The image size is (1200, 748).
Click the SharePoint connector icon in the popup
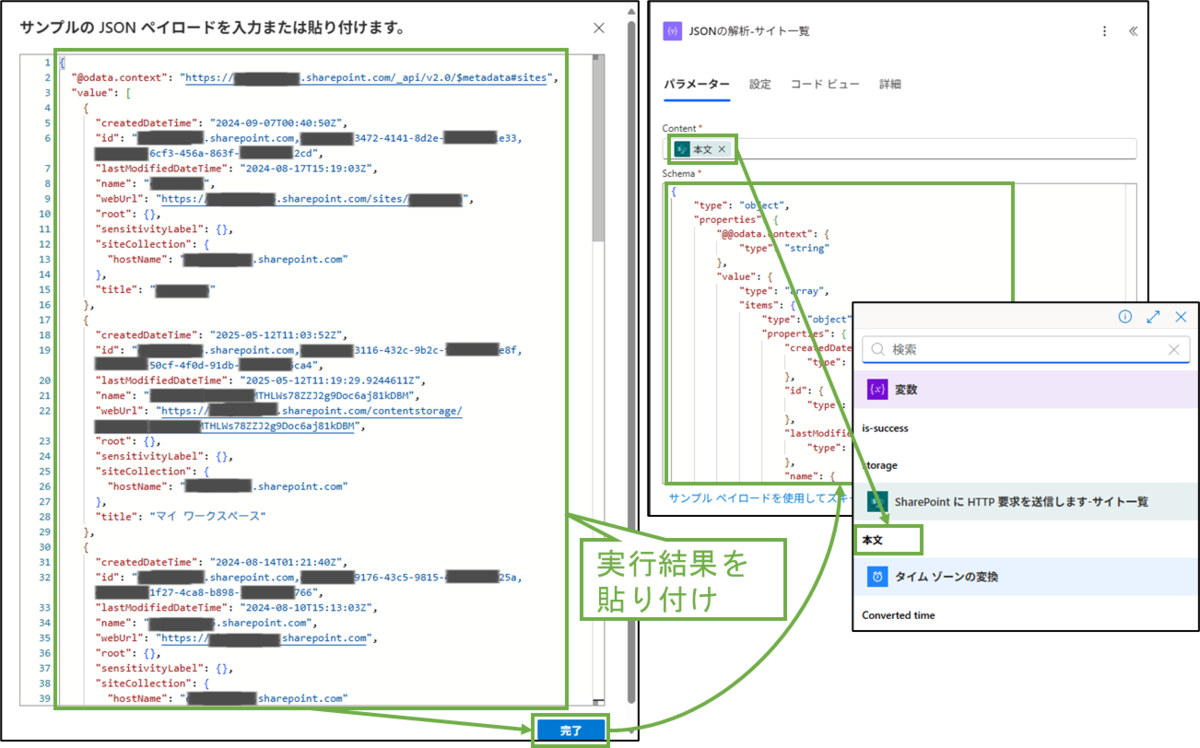(x=877, y=502)
